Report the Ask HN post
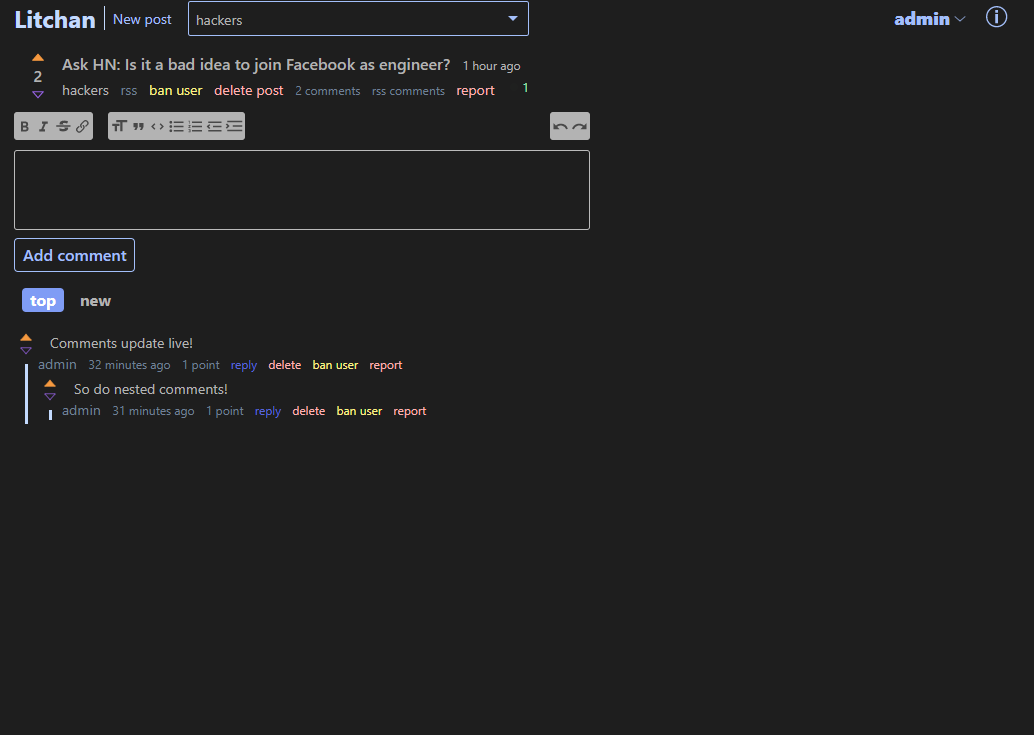1034x735 pixels. pos(475,90)
